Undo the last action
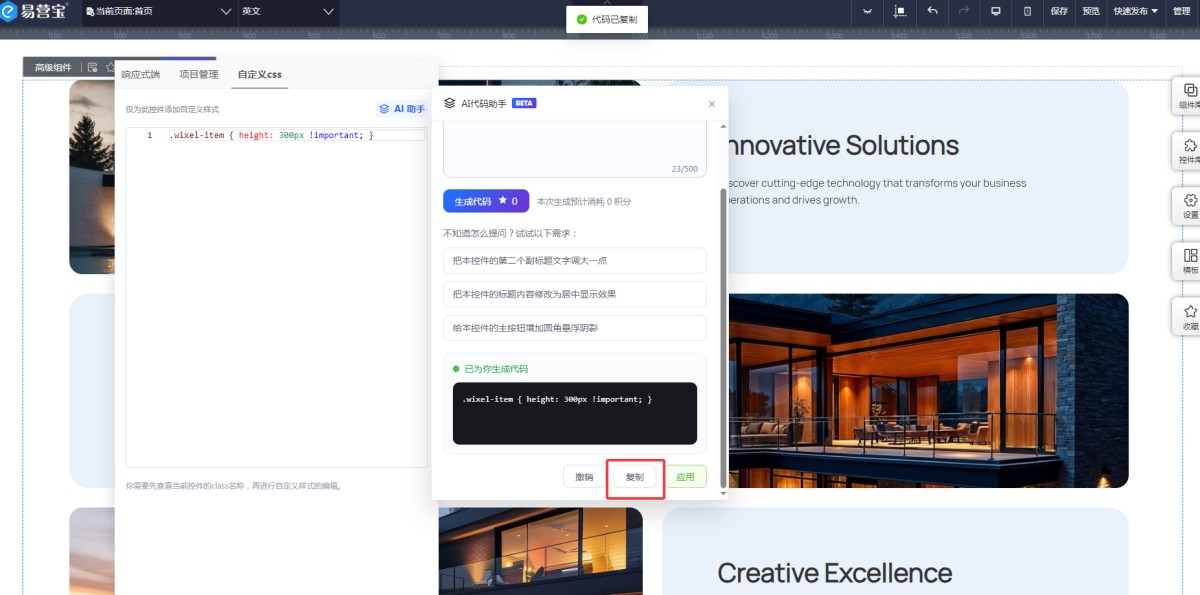Screen dimensions: 1200x595 (932, 12)
